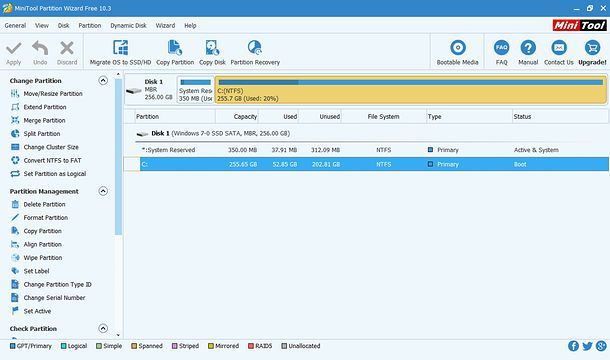
Task: Sort by Type column header
Action: click(469, 116)
